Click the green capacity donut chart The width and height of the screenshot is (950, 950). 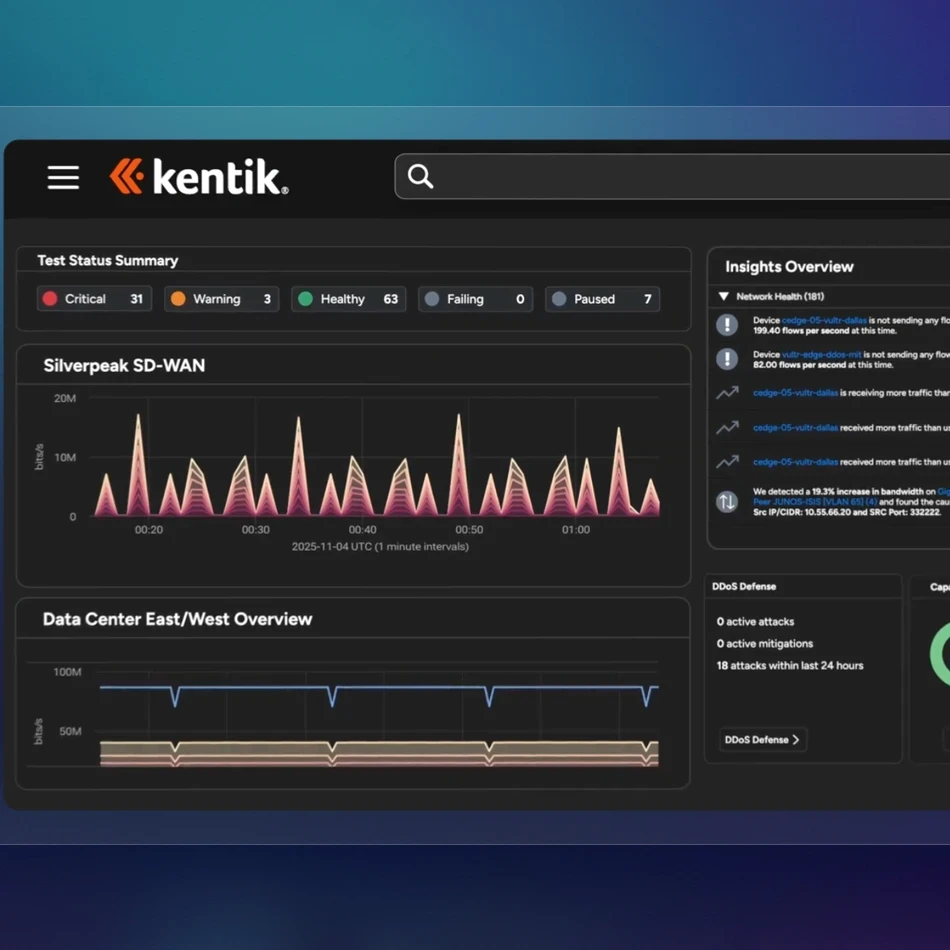(940, 653)
